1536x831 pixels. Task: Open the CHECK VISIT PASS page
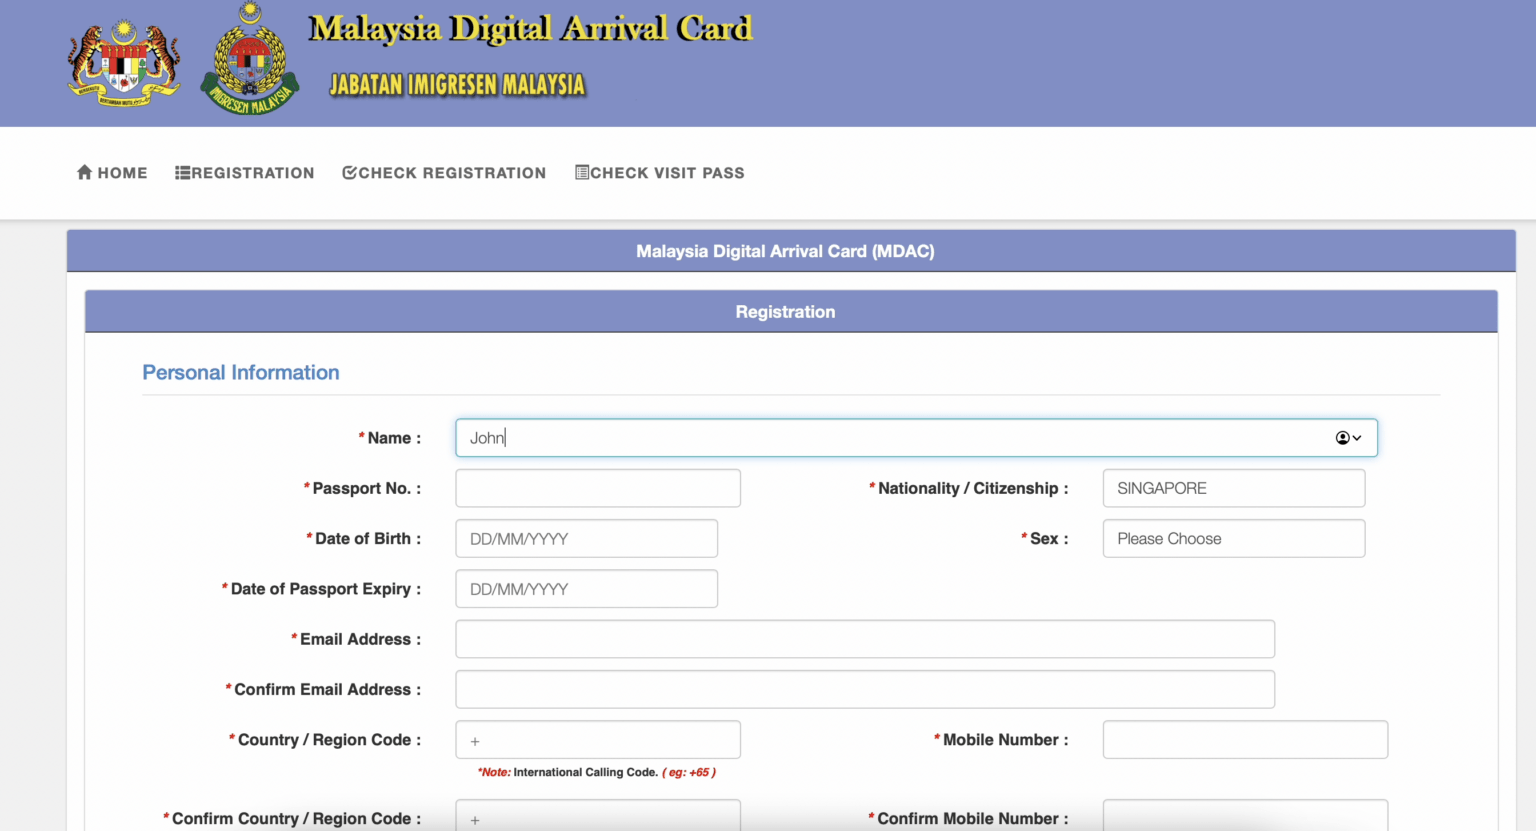point(667,172)
